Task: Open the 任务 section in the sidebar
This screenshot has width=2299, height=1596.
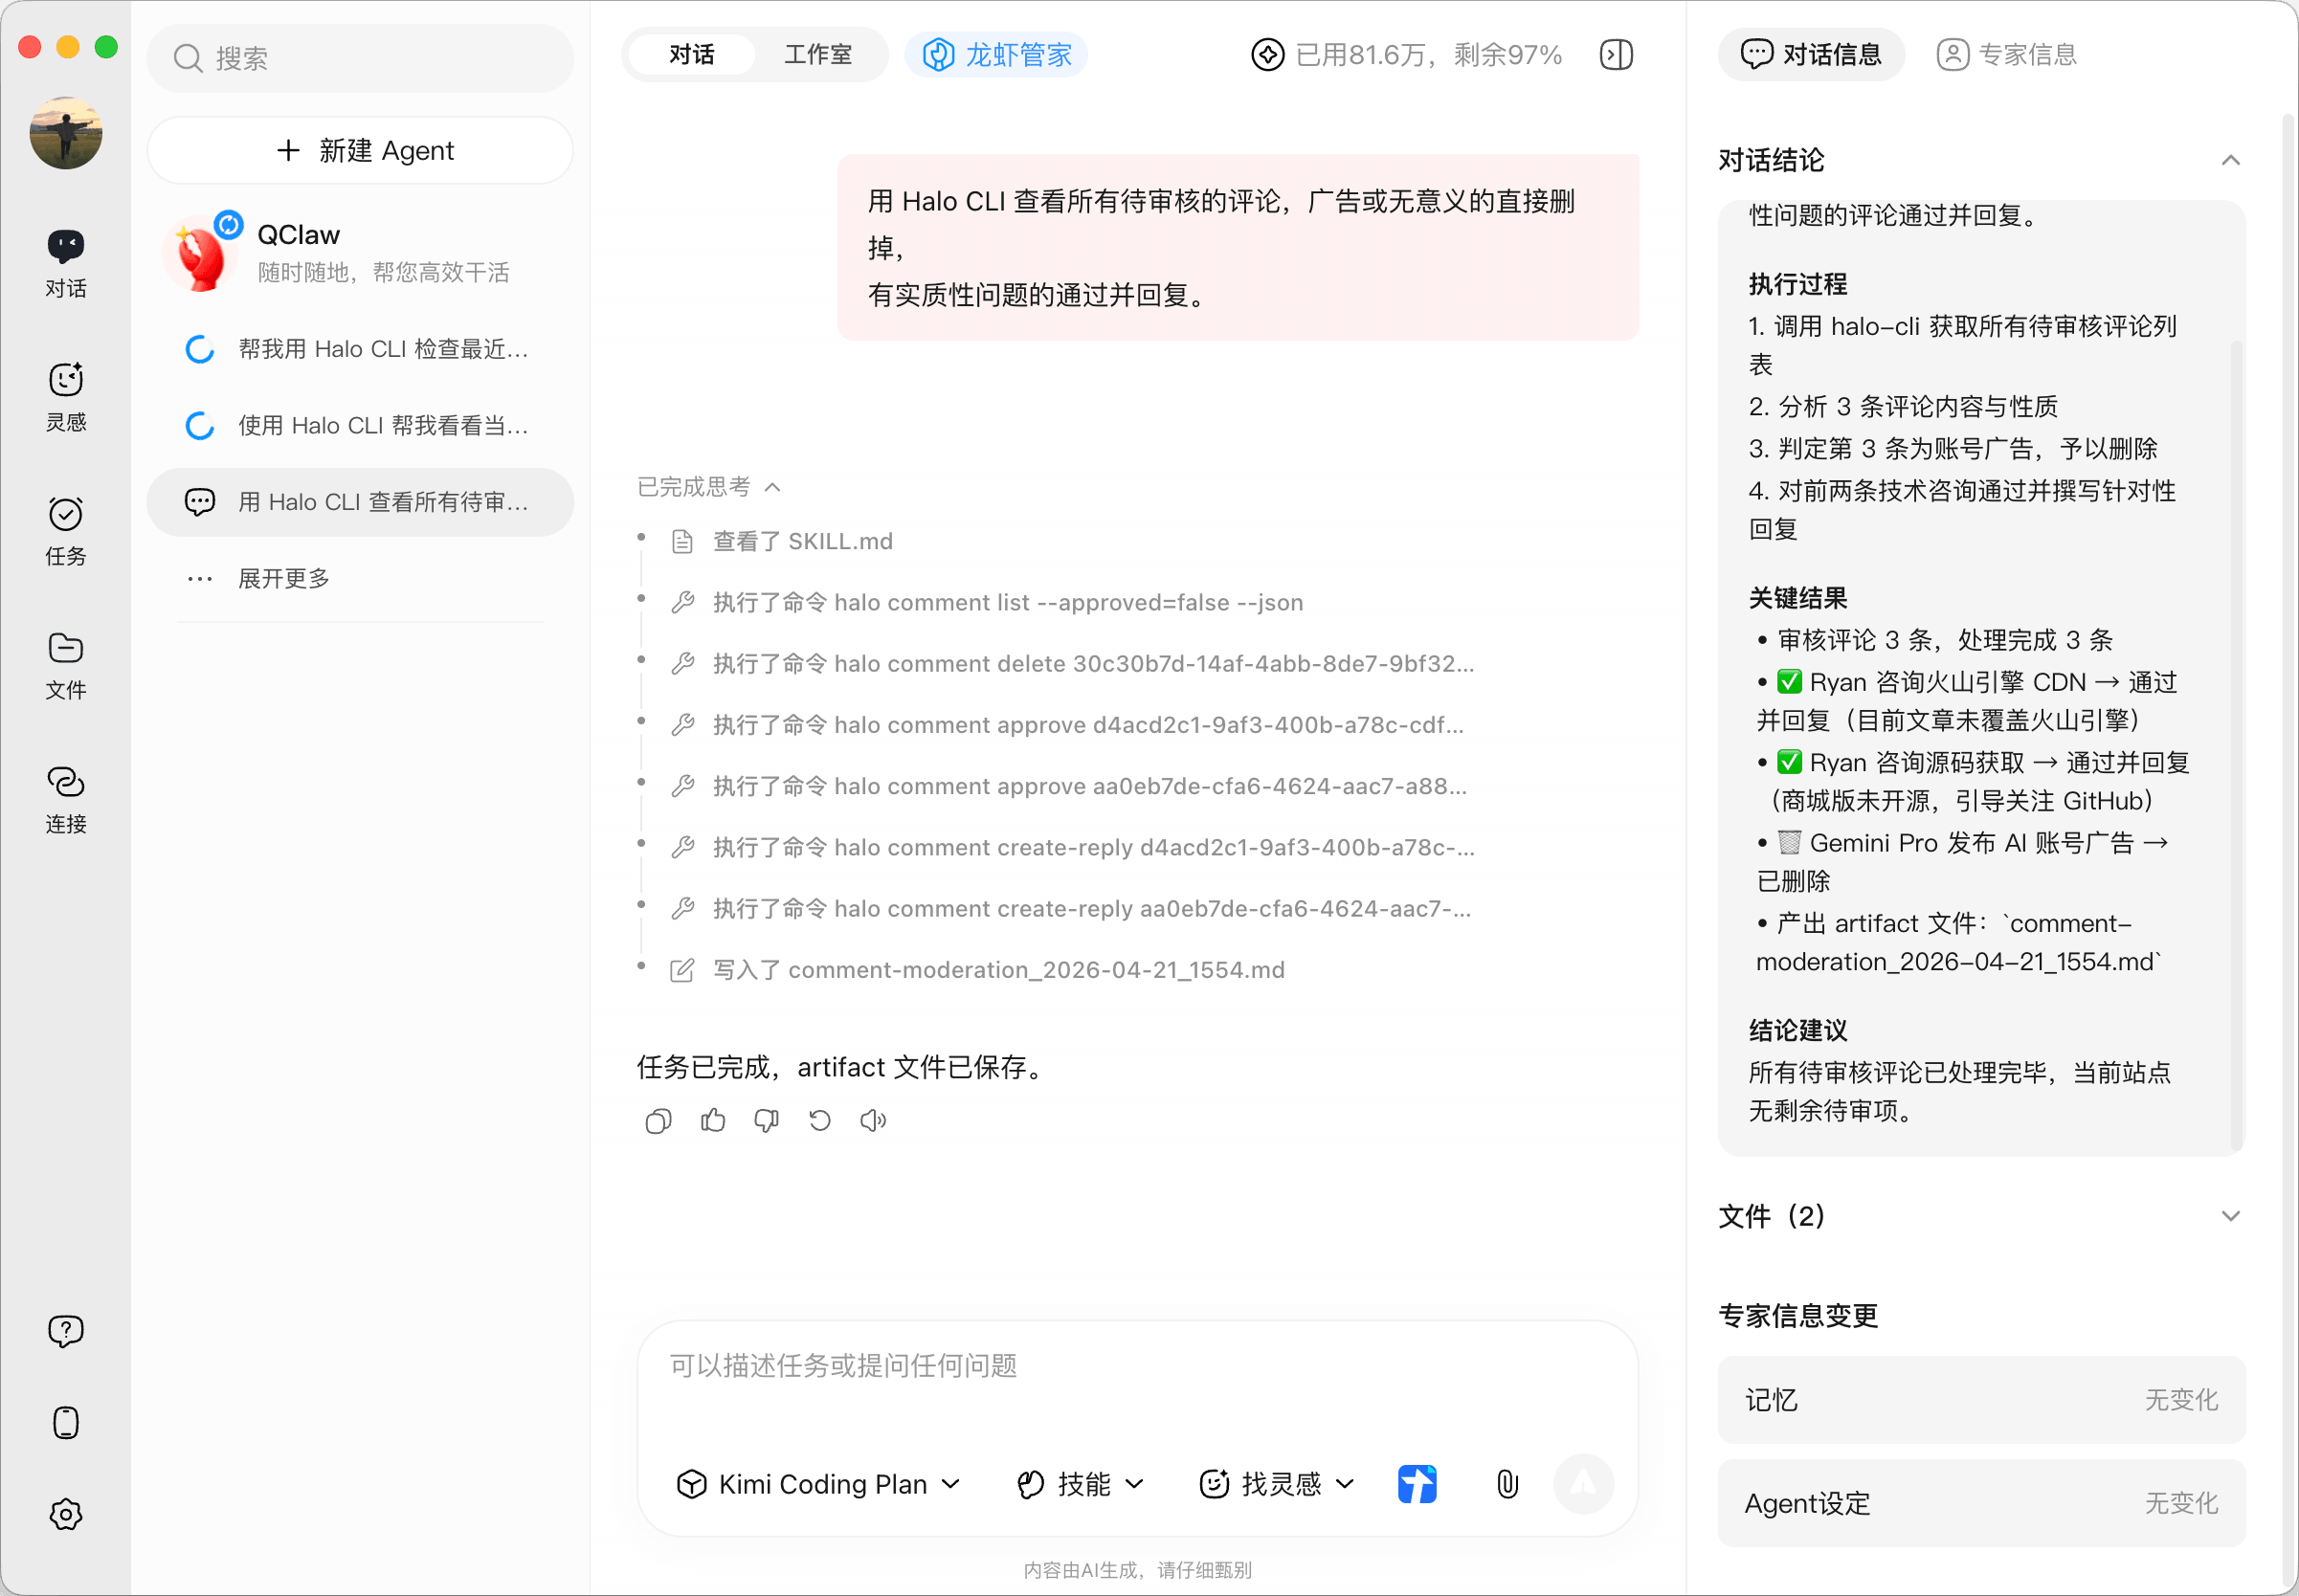Action: (66, 530)
